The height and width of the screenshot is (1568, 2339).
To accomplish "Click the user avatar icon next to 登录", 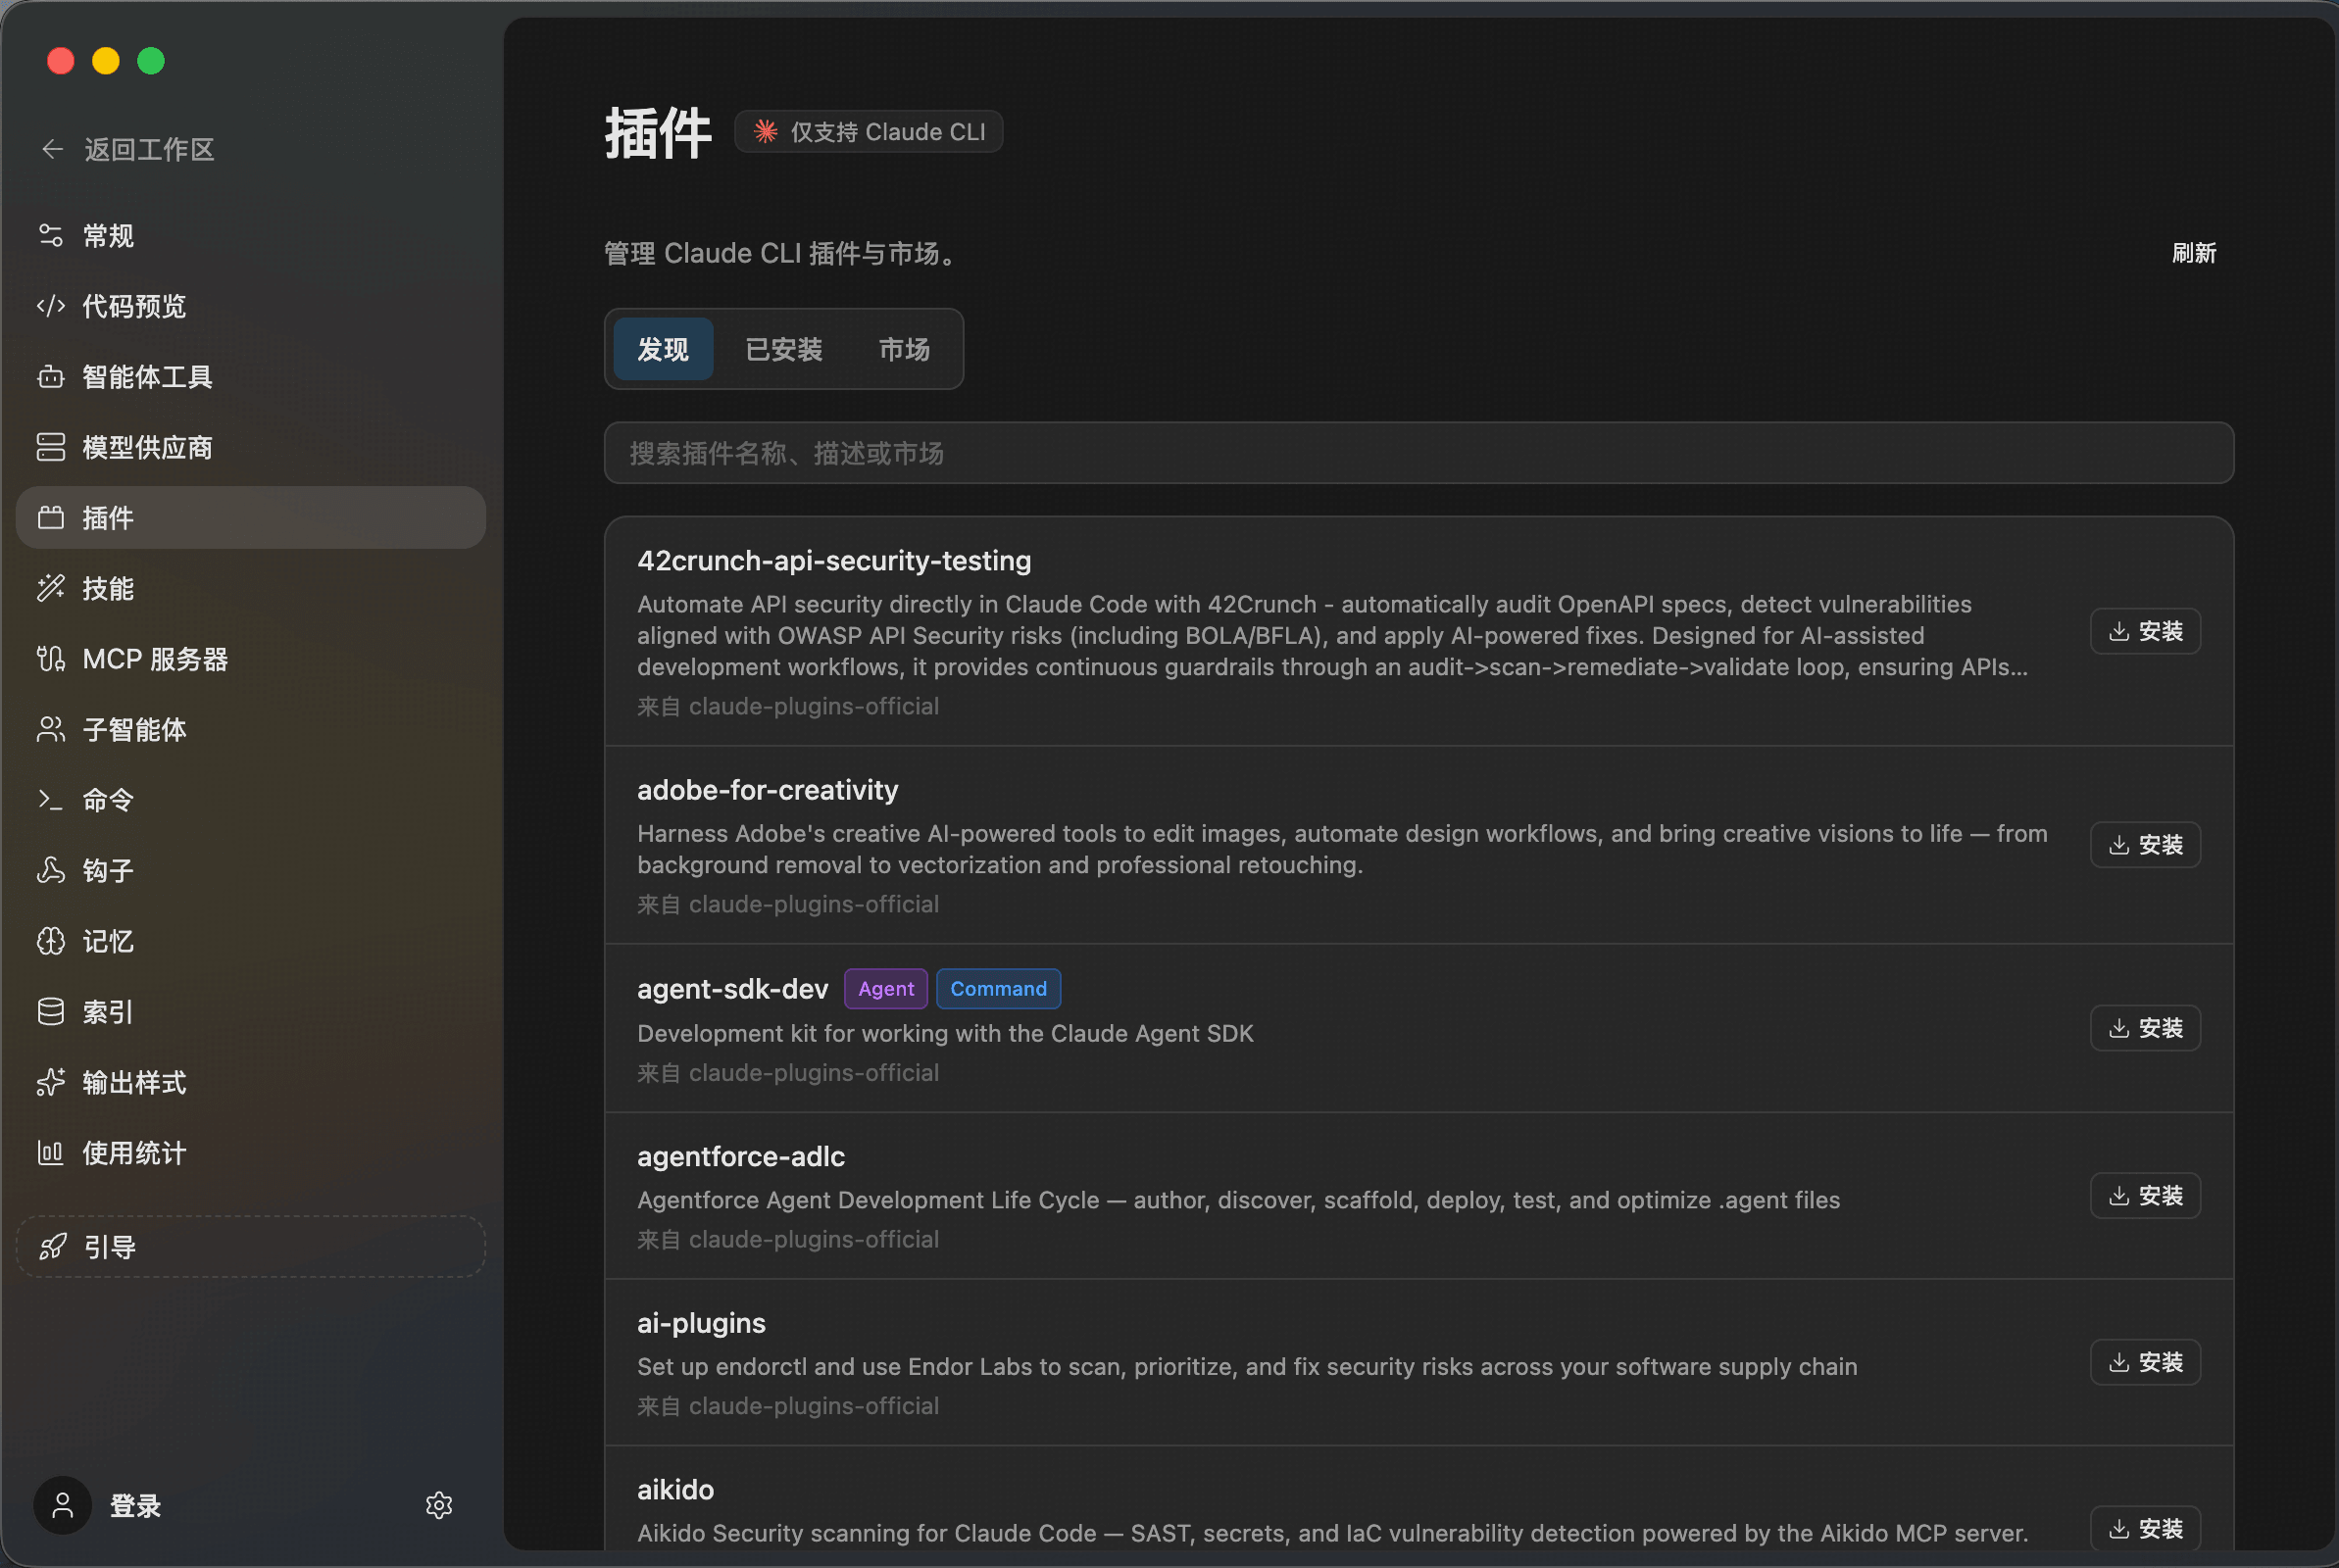I will point(63,1505).
